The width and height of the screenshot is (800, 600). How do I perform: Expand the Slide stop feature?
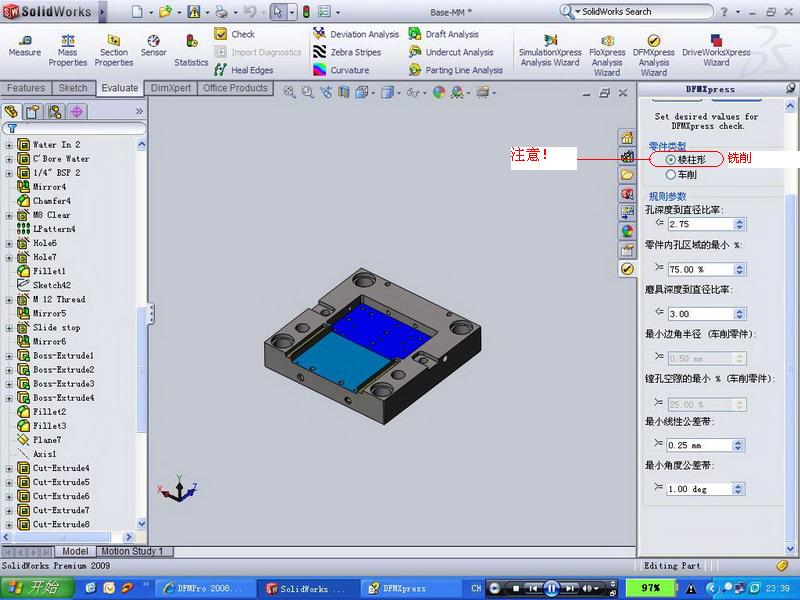click(x=9, y=328)
